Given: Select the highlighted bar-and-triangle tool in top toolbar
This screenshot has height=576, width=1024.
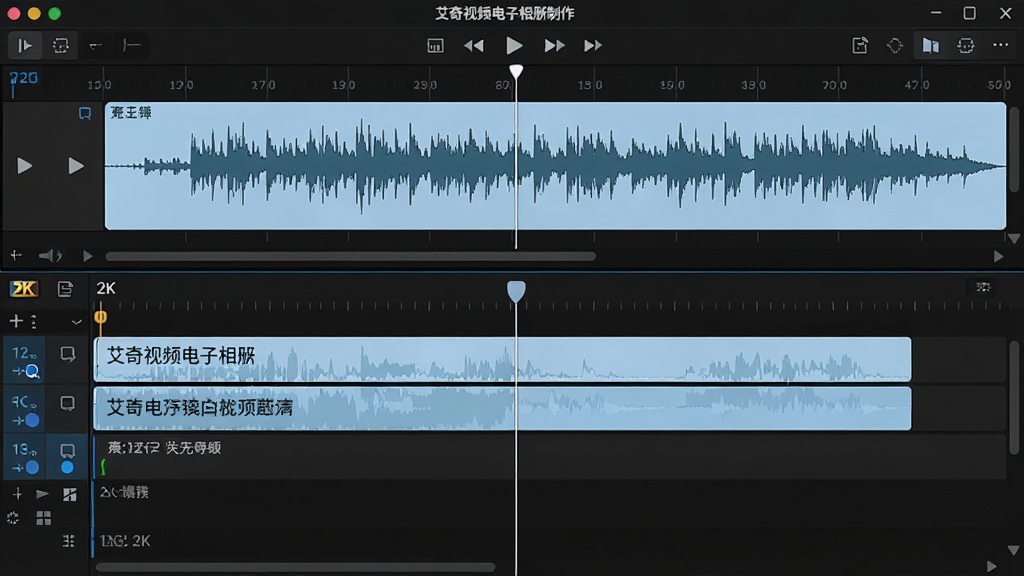Looking at the screenshot, I should (25, 46).
